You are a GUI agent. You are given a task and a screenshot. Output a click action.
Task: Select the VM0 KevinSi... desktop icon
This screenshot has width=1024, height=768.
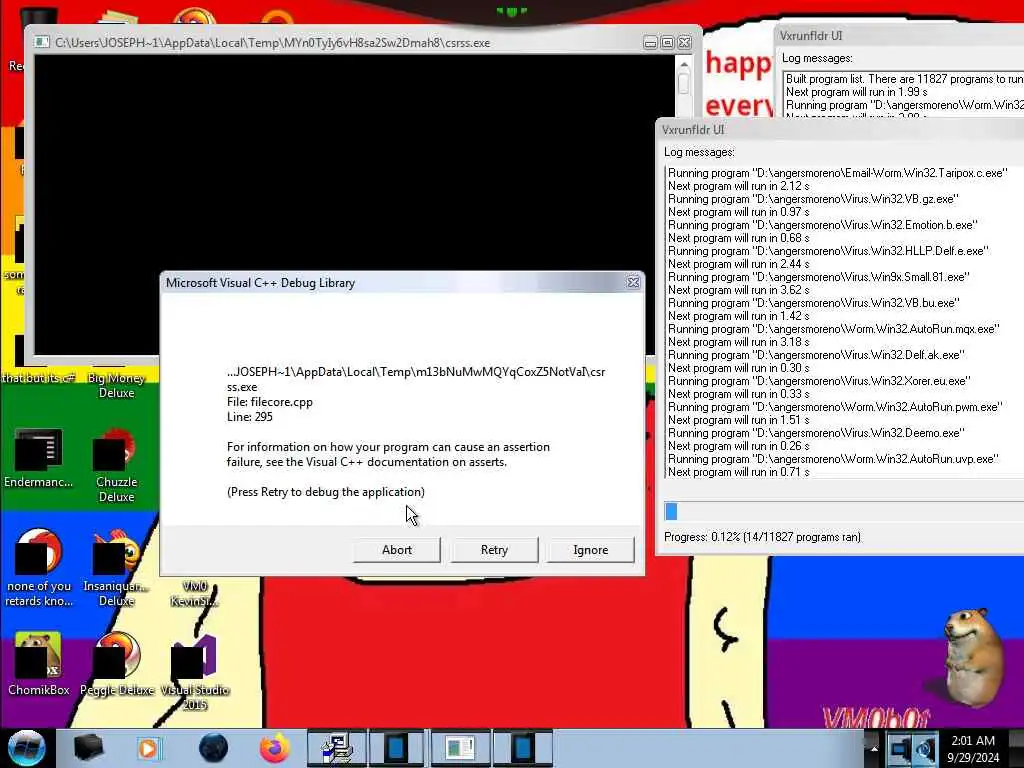click(195, 593)
